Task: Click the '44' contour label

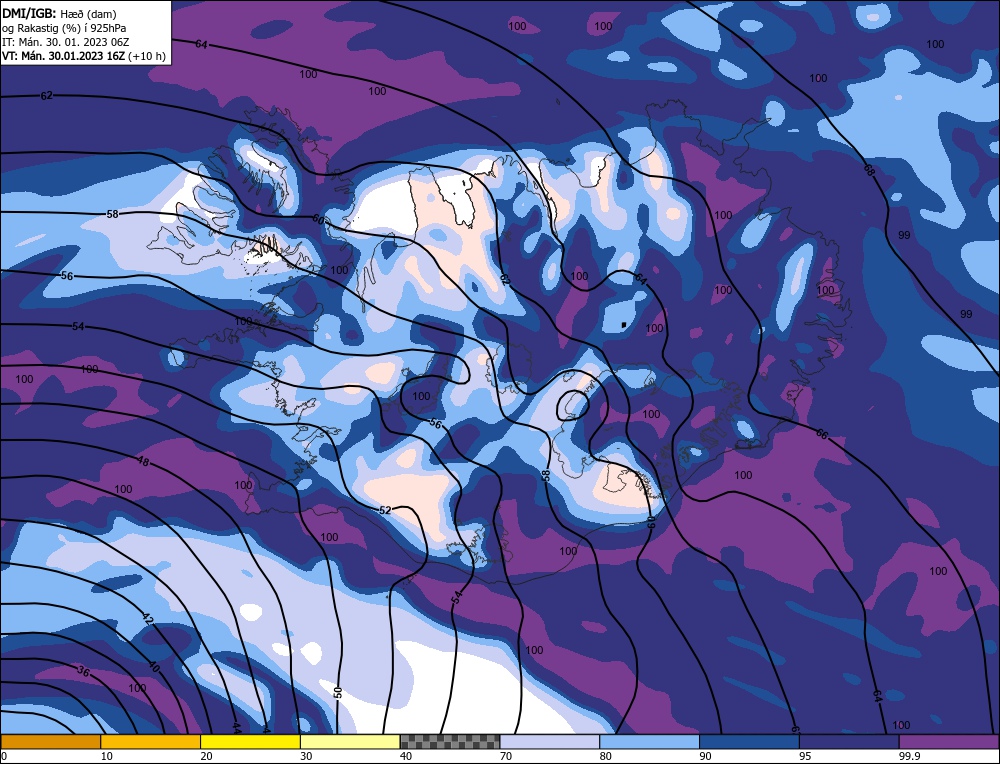Action: 237,726
